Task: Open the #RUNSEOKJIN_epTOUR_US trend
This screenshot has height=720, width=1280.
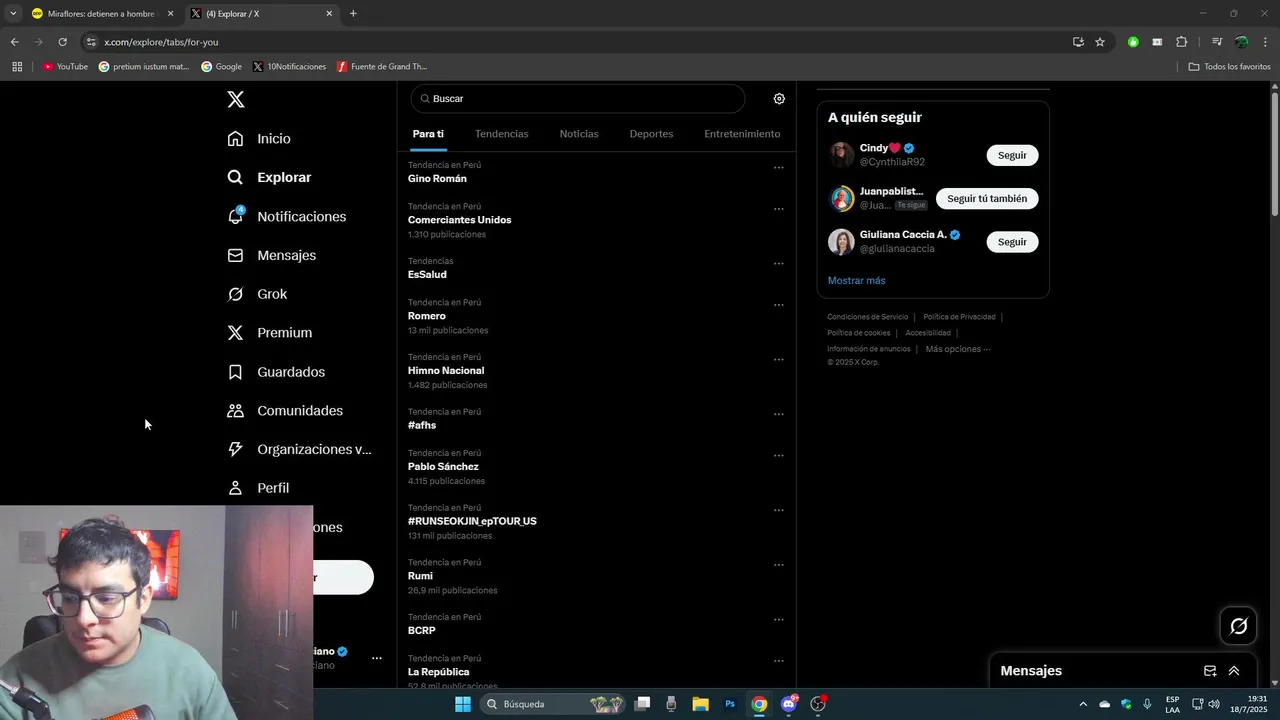Action: click(x=472, y=521)
